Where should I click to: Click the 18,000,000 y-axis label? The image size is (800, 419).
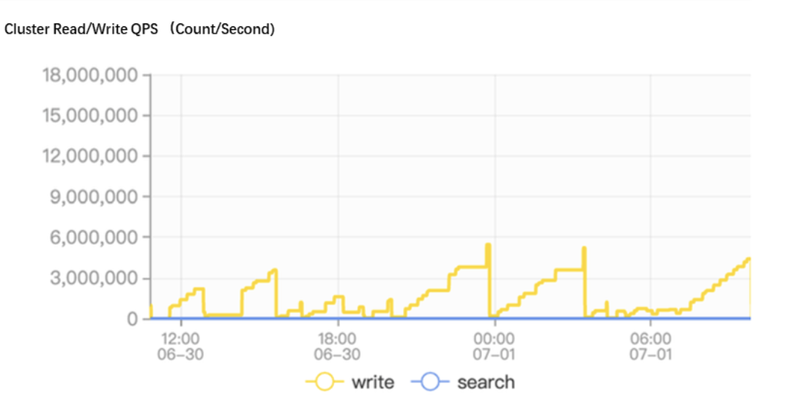click(x=90, y=75)
